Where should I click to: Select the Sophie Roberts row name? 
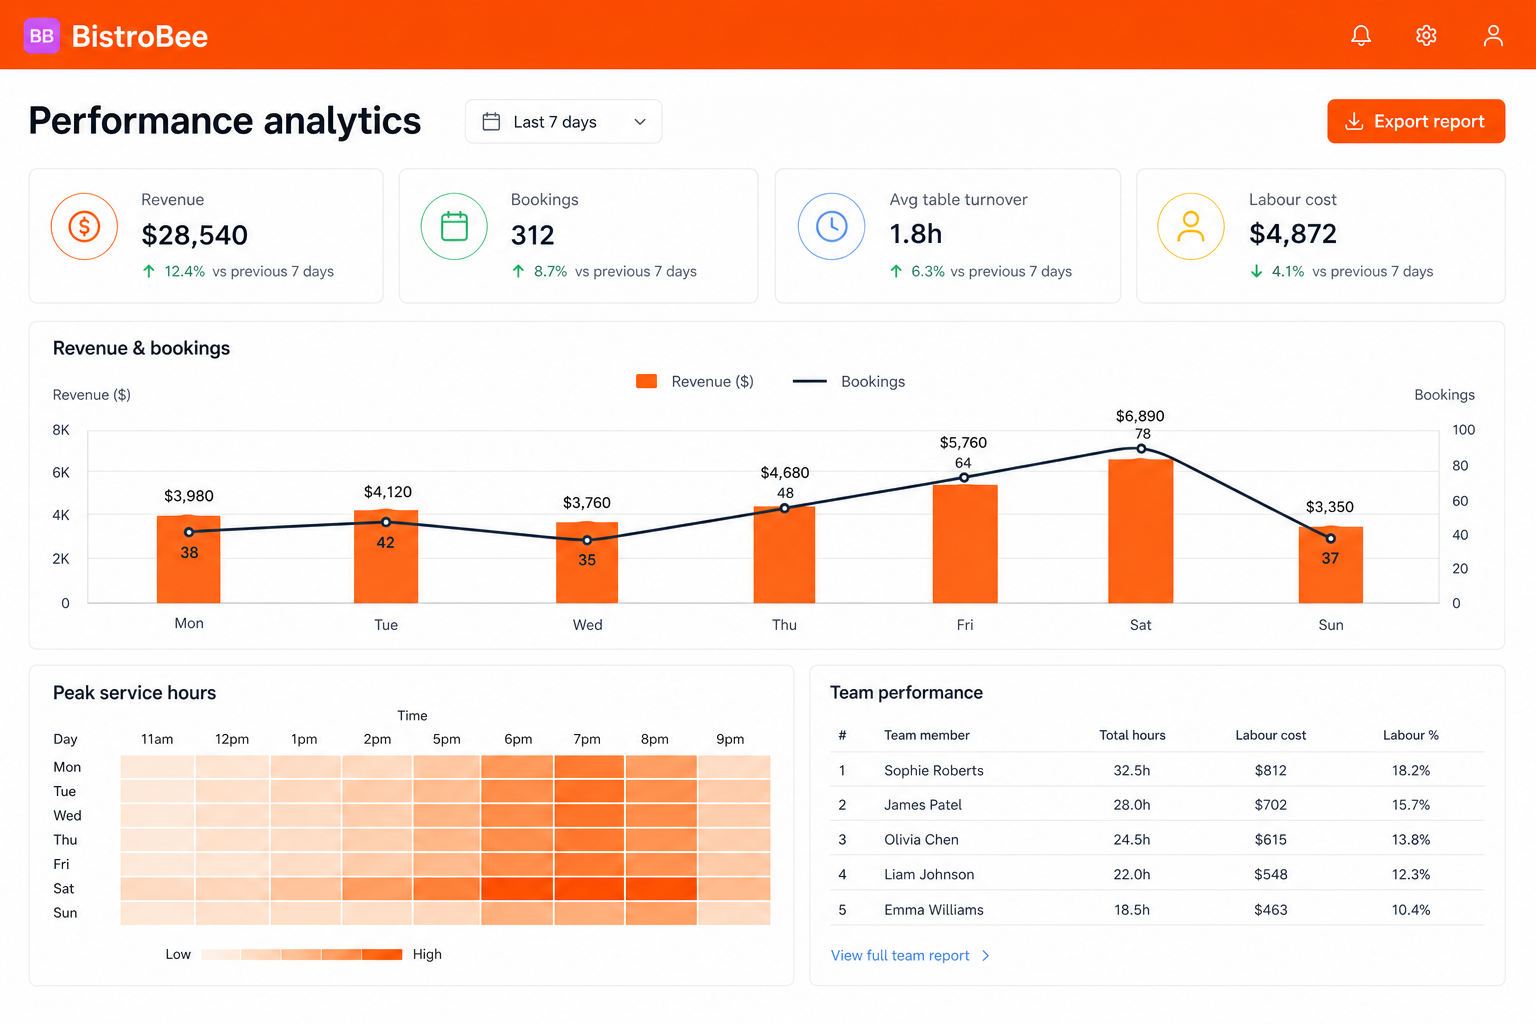pos(934,770)
